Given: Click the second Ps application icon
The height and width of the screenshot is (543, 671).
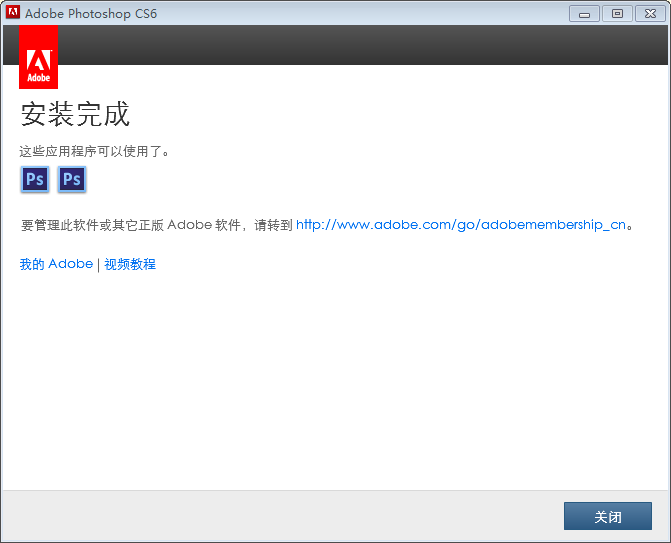Looking at the screenshot, I should [72, 179].
